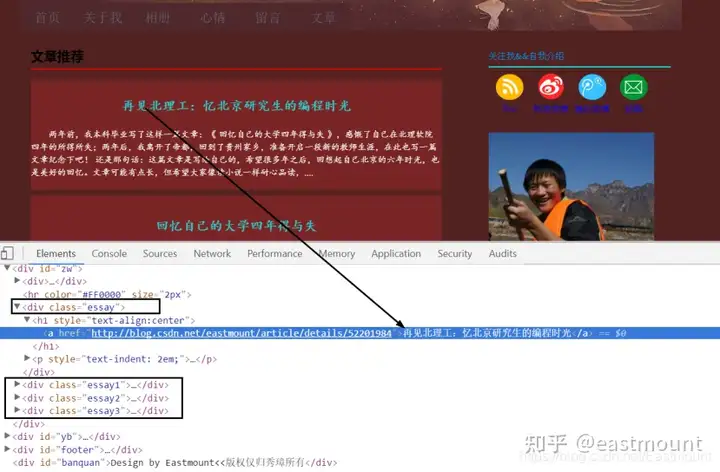Open article link 再见北理工 on the page

point(237,106)
